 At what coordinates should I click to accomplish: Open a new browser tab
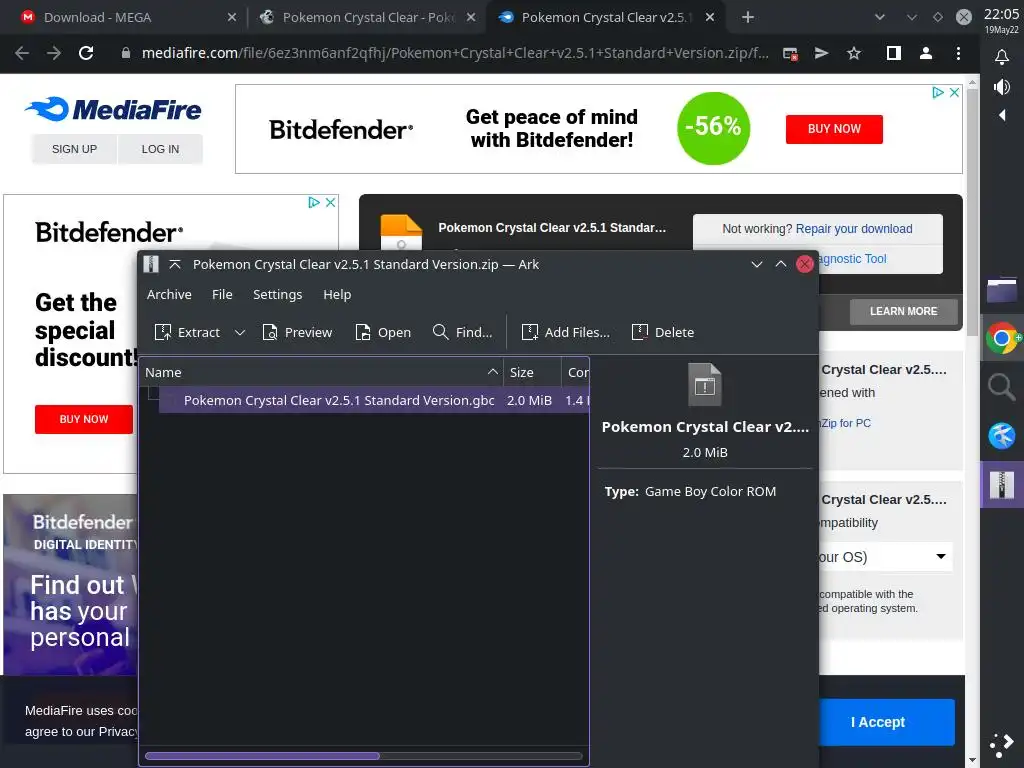pos(748,18)
